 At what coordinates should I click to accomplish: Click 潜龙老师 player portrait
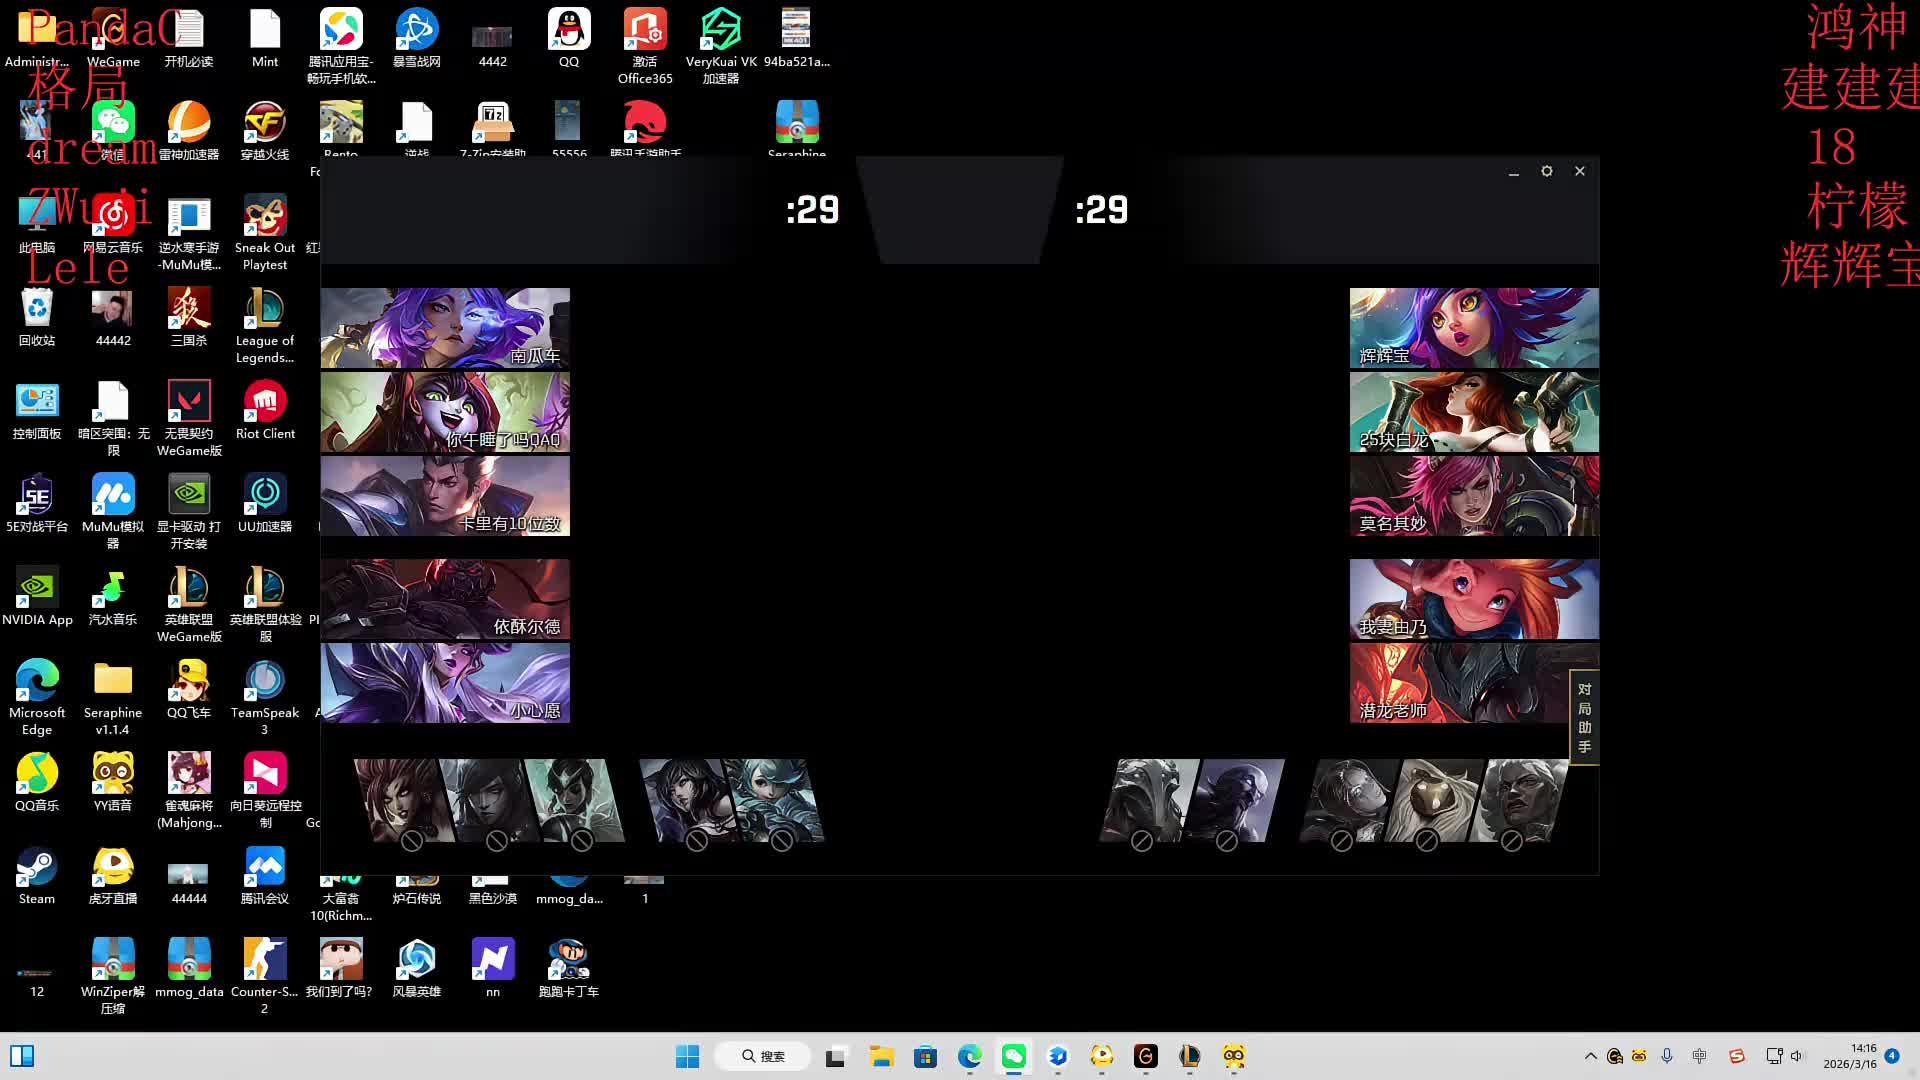click(1460, 682)
